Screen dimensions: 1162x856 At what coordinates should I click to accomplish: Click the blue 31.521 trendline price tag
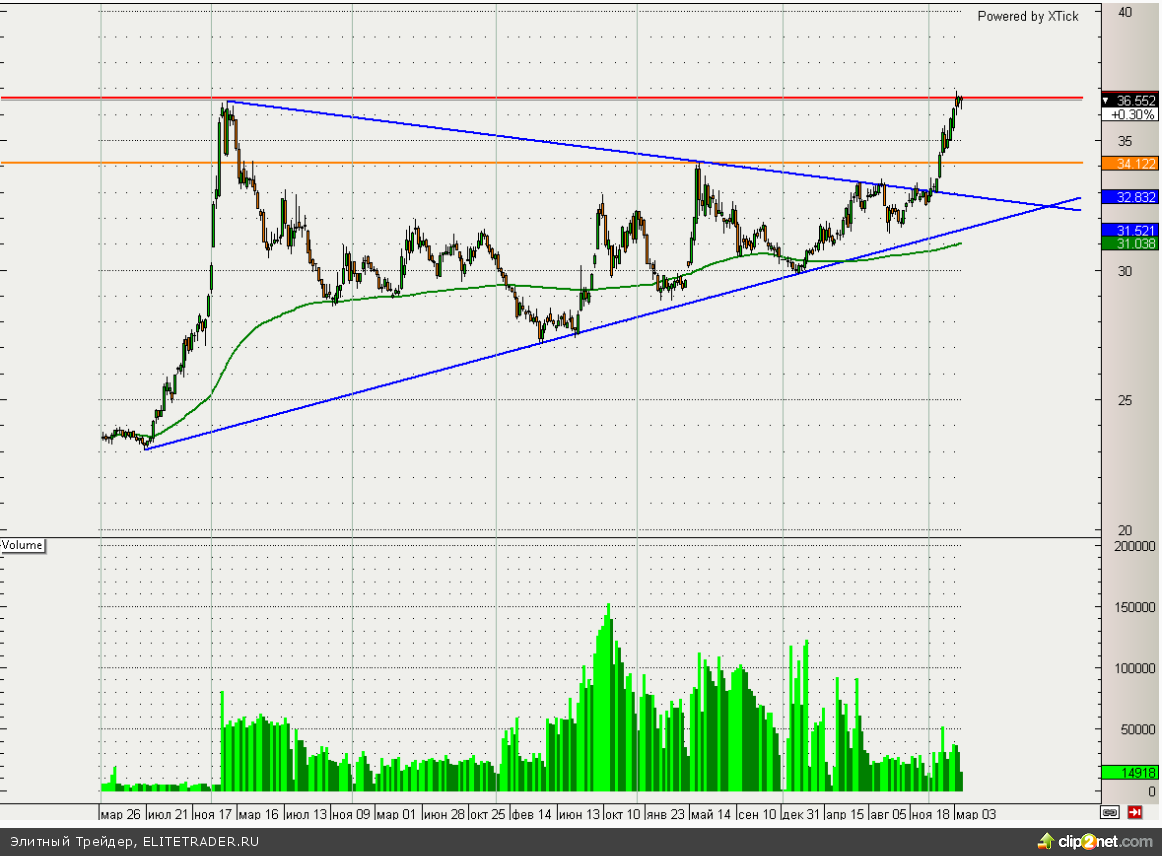click(x=1129, y=230)
